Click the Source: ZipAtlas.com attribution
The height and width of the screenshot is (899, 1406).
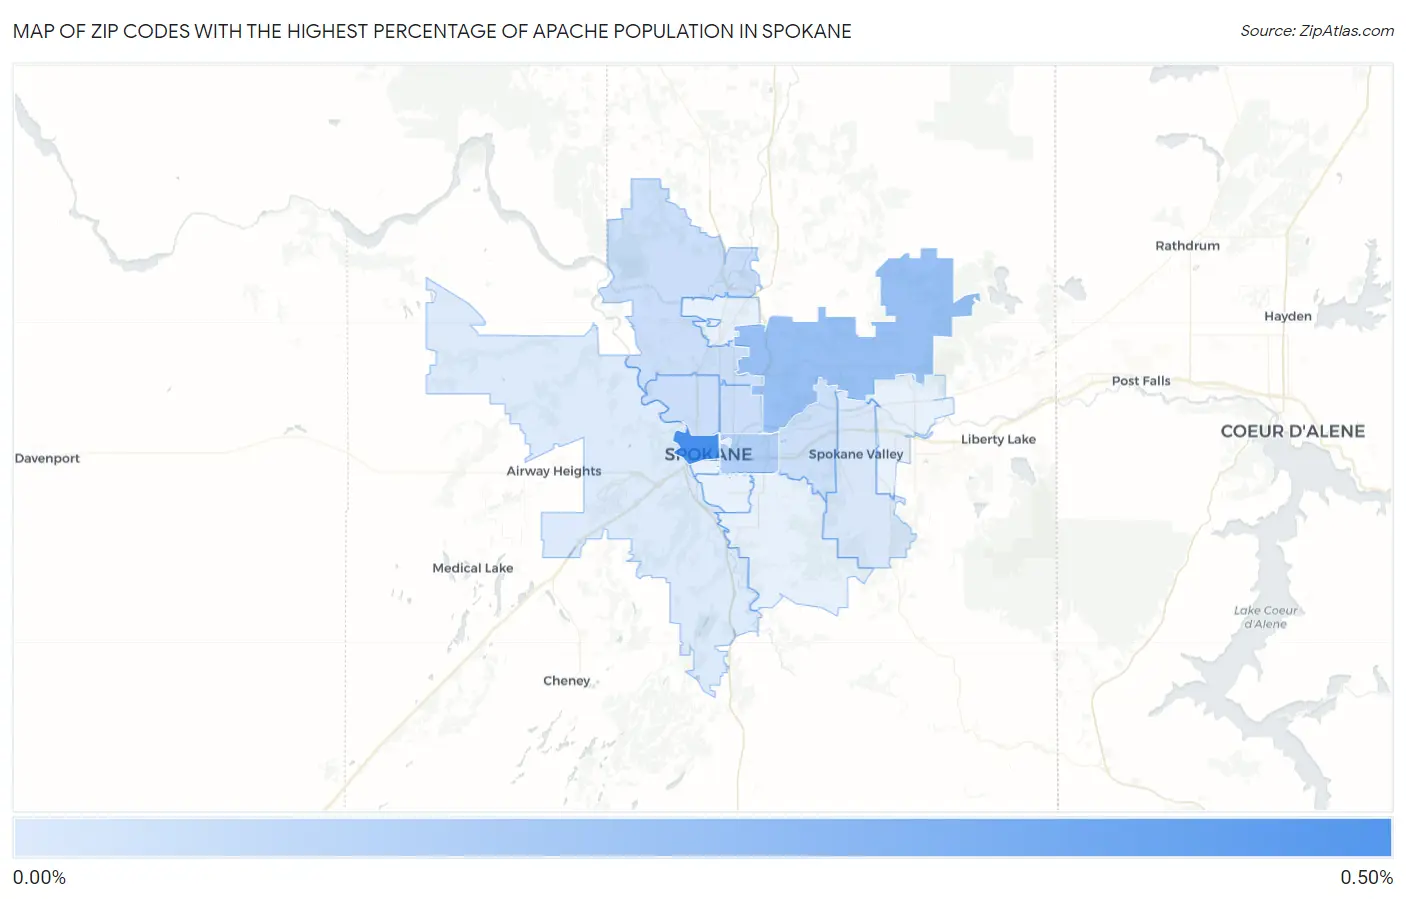tap(1317, 31)
